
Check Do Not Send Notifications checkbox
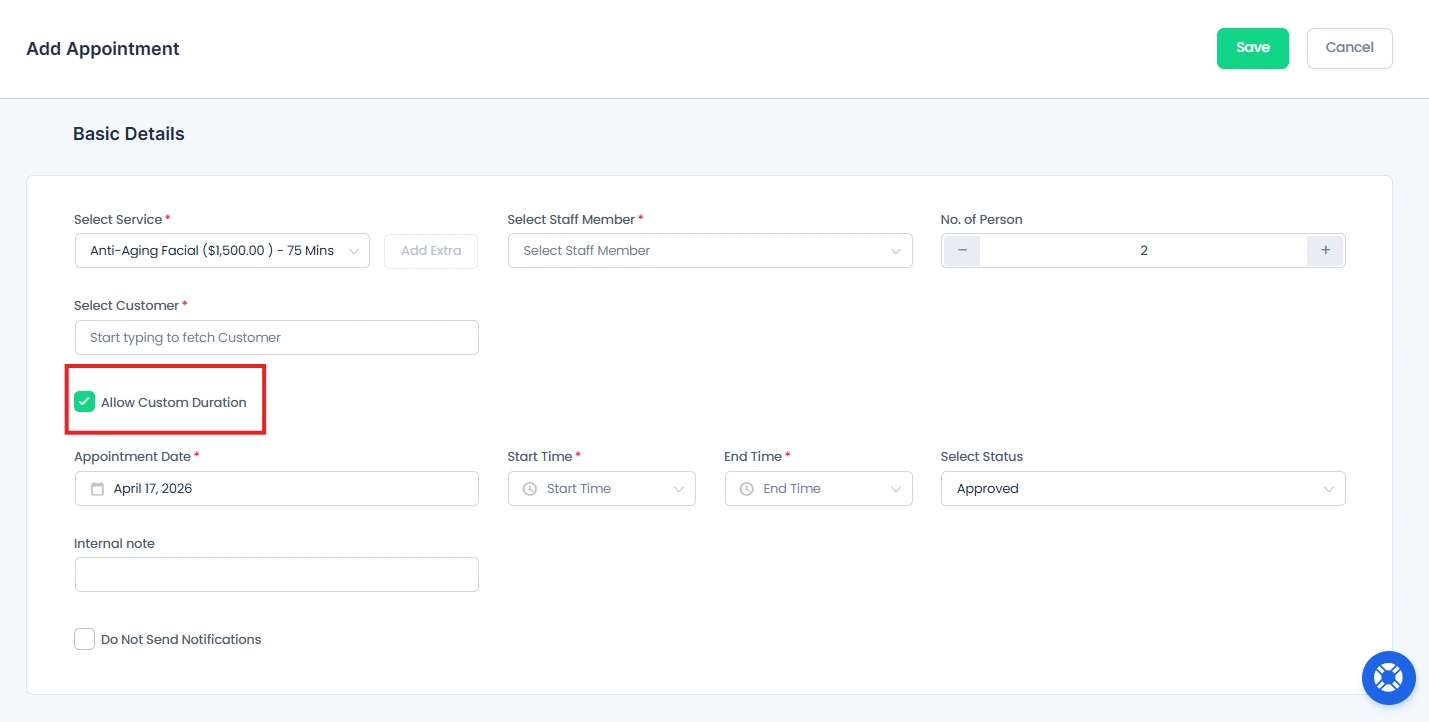point(85,639)
